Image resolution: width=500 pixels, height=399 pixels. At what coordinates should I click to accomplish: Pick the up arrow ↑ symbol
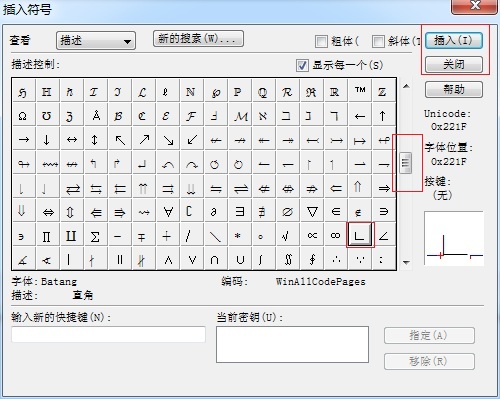(x=384, y=116)
